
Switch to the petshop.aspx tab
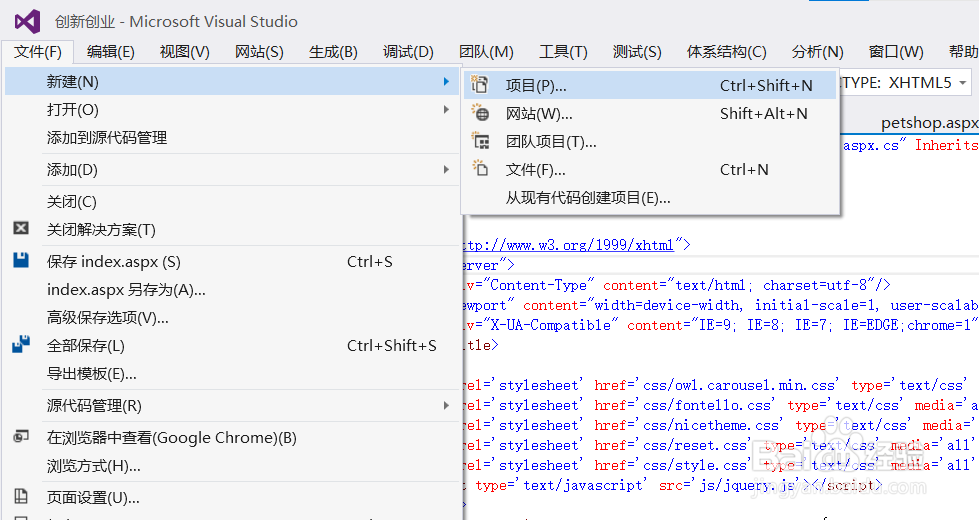tap(929, 123)
